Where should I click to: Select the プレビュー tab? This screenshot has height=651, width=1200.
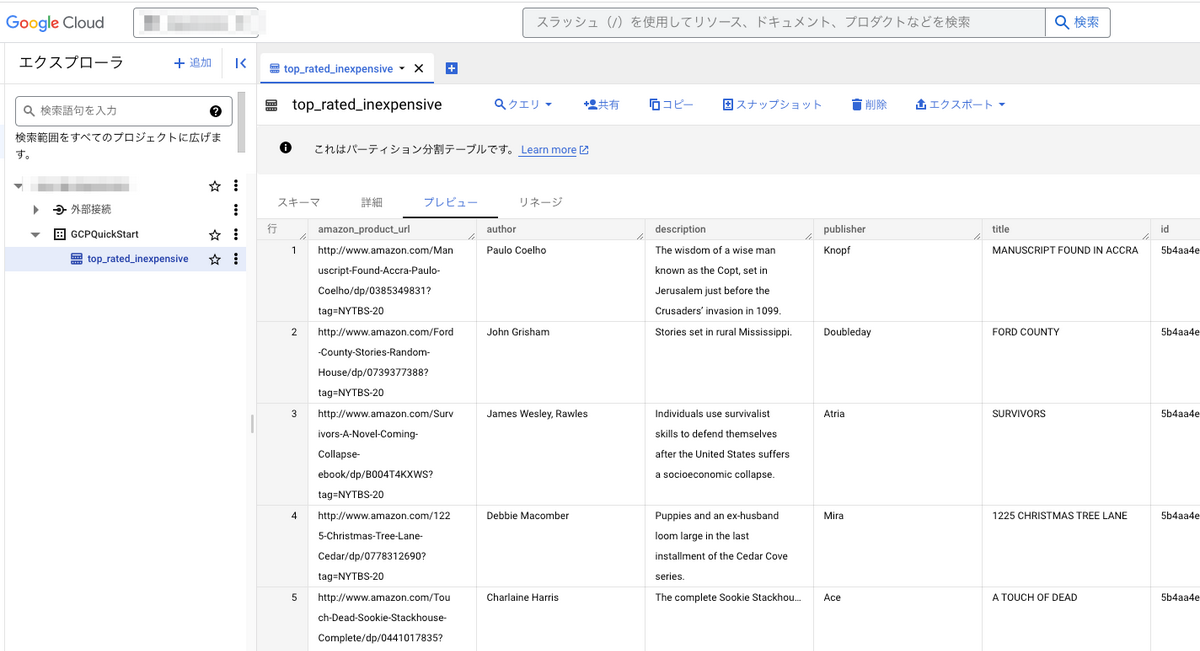450,202
